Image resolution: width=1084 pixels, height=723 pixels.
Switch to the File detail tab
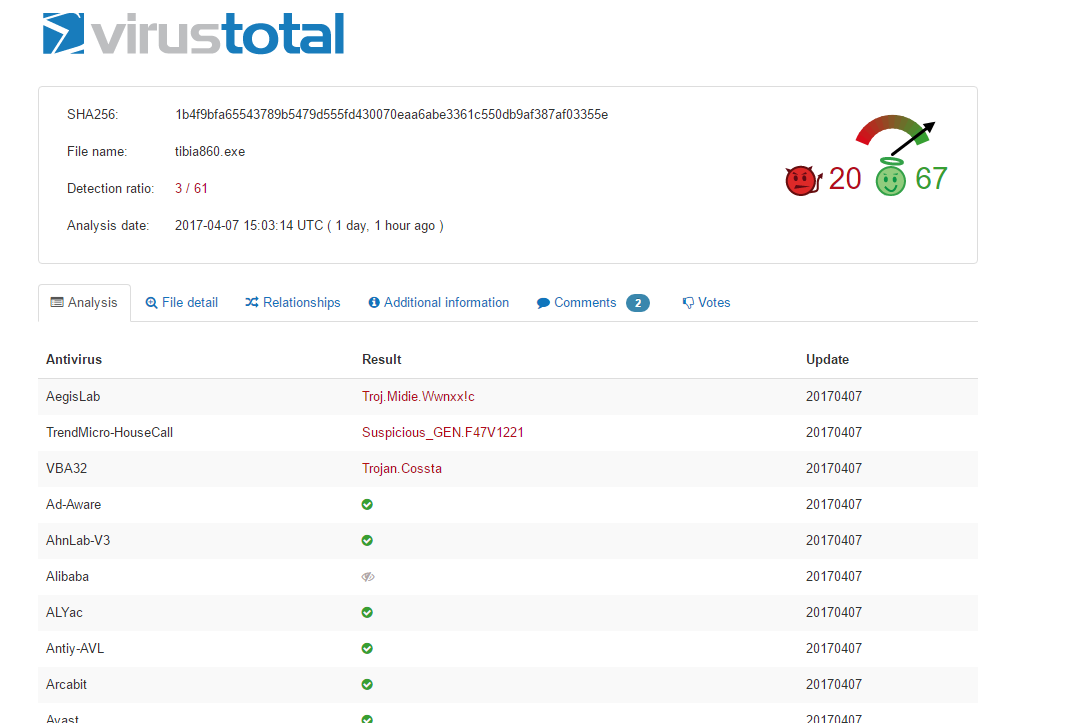tap(182, 303)
